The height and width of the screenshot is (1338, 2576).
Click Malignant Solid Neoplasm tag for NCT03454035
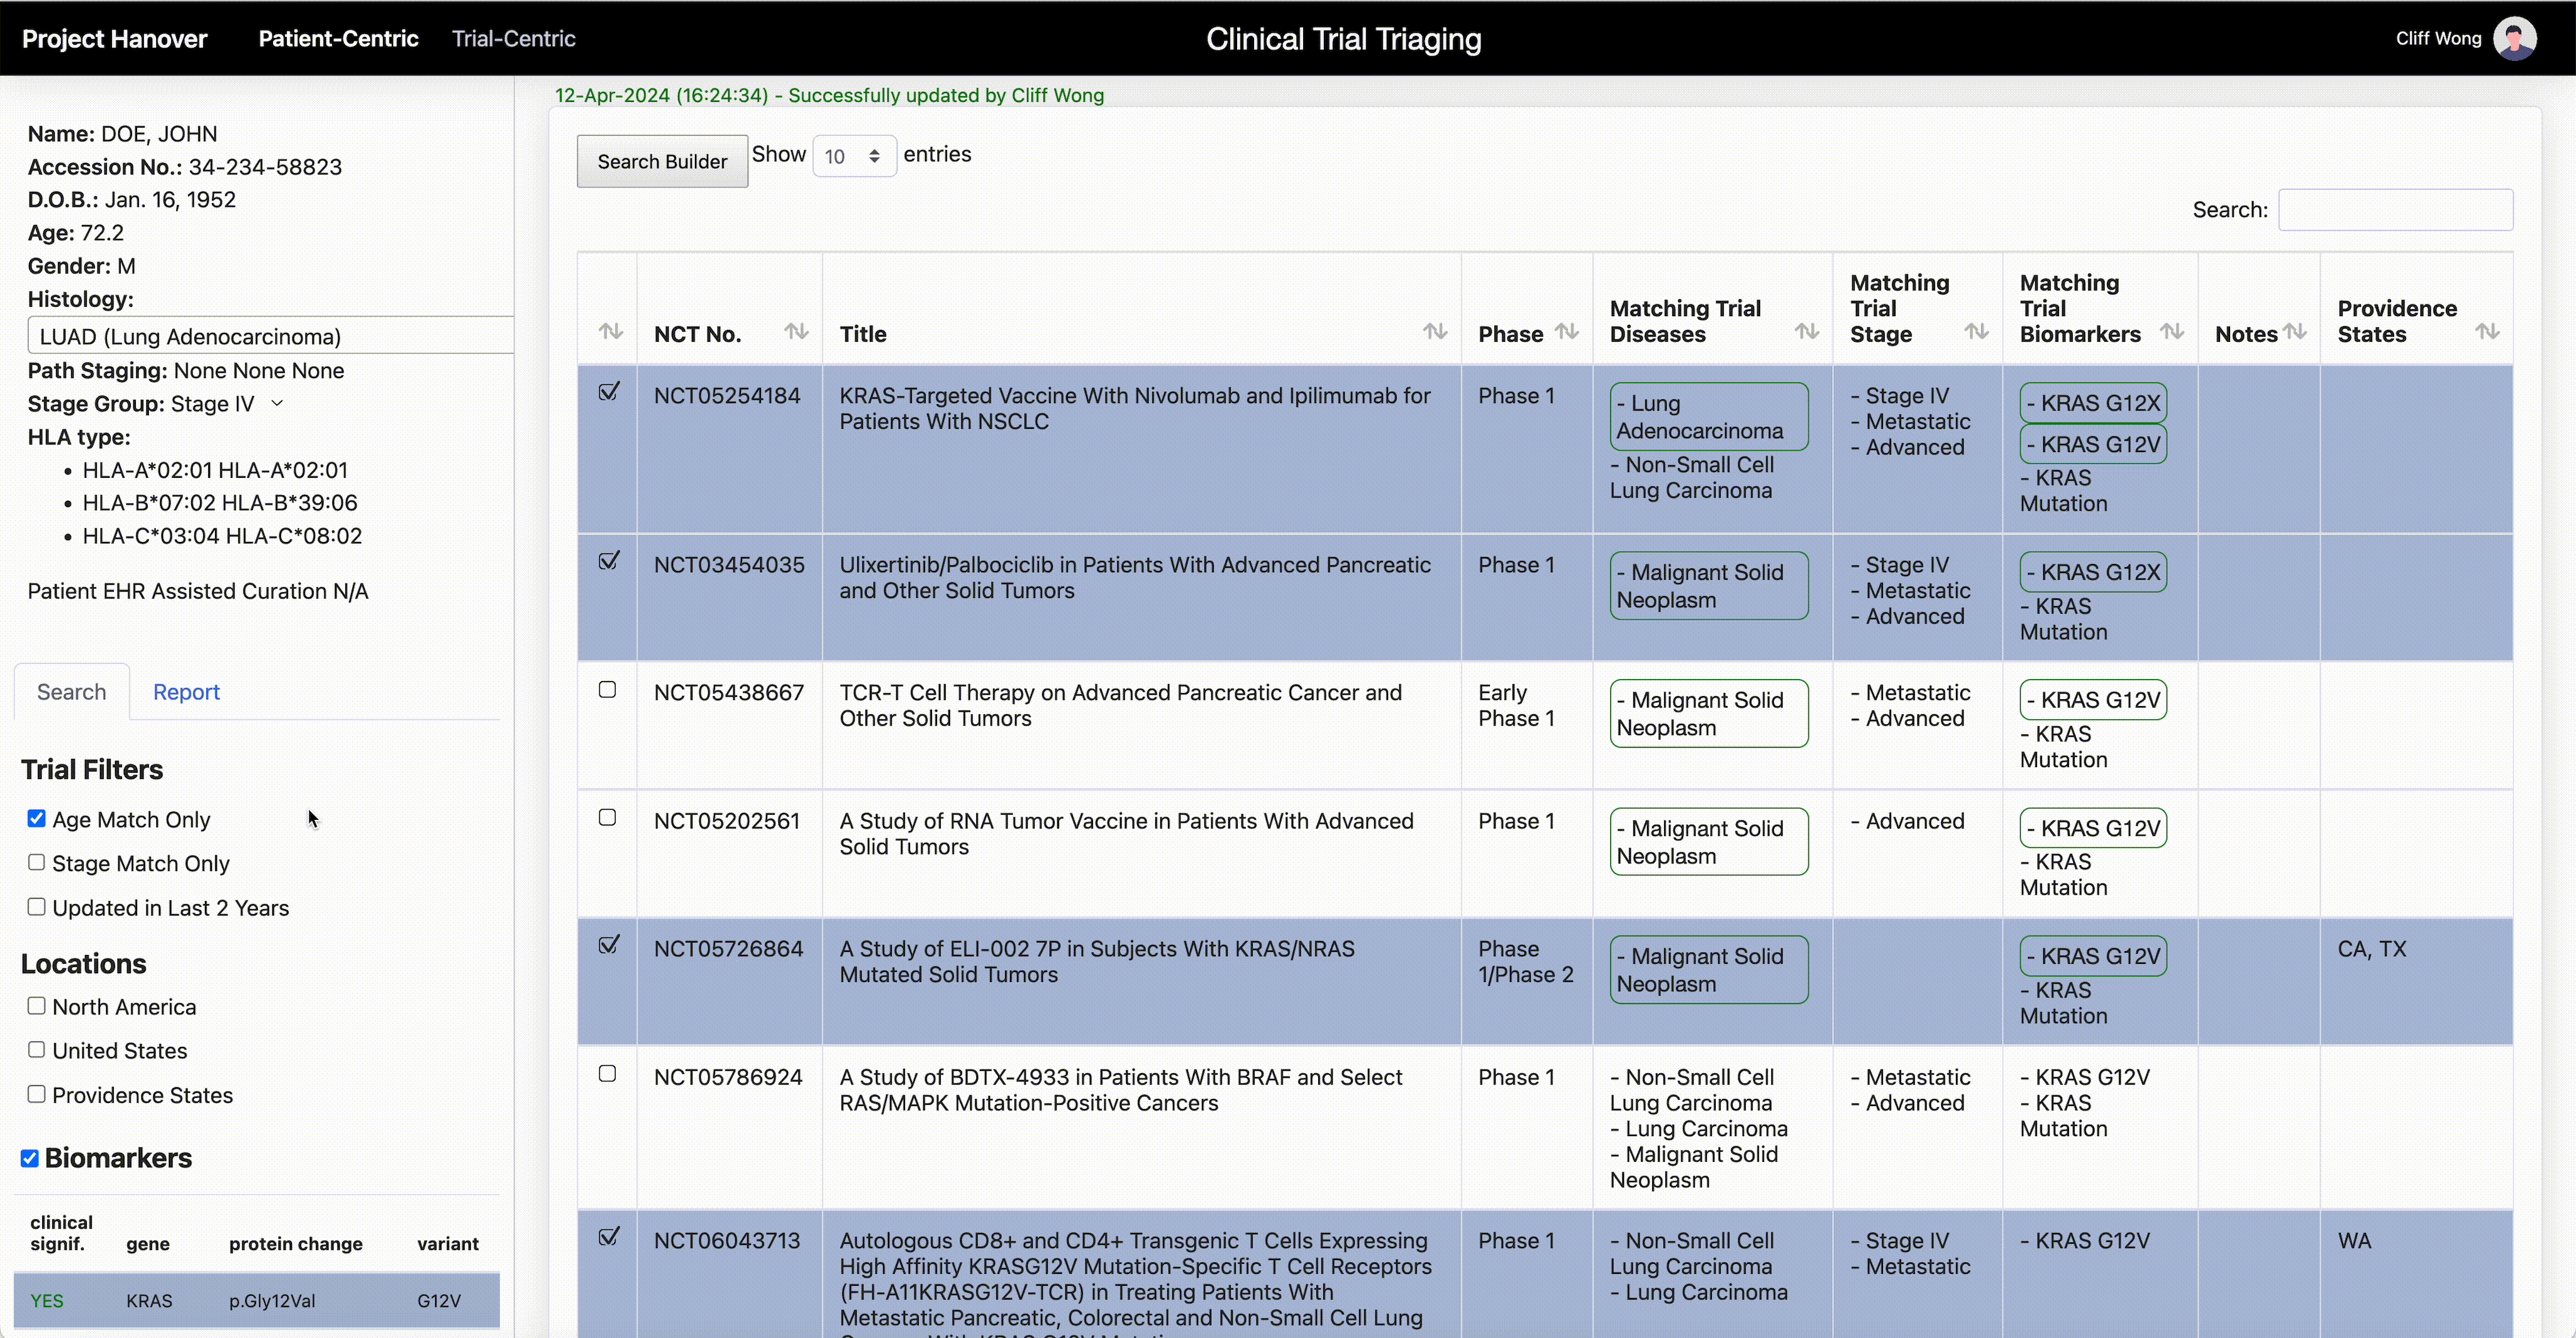pos(1708,586)
